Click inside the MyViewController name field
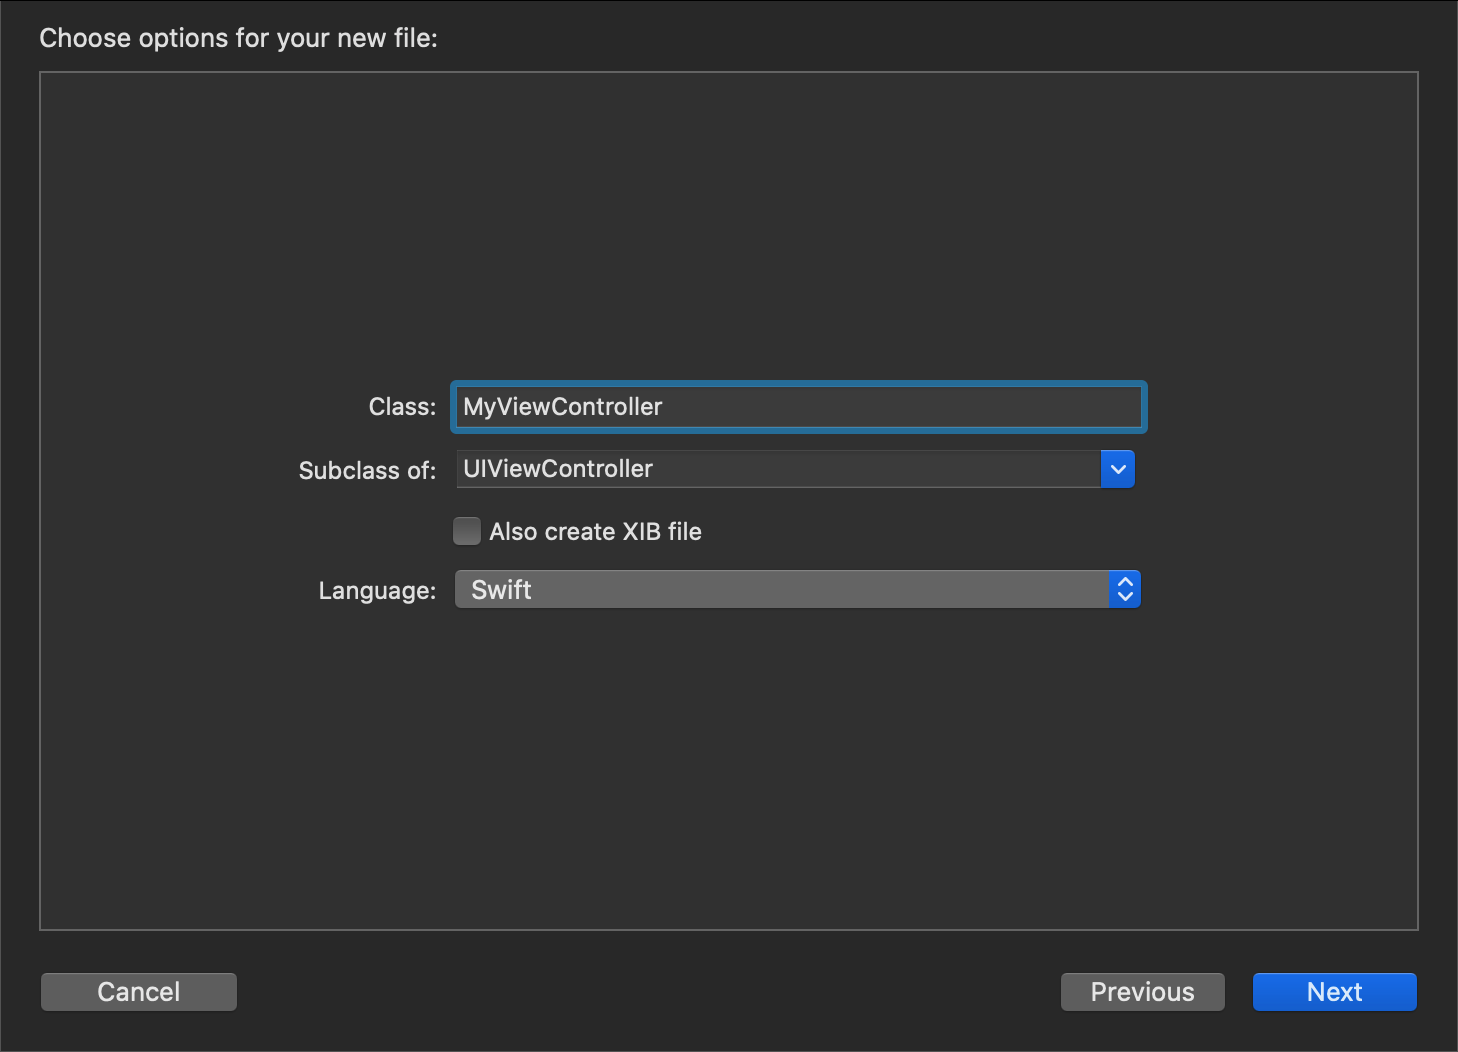 797,407
